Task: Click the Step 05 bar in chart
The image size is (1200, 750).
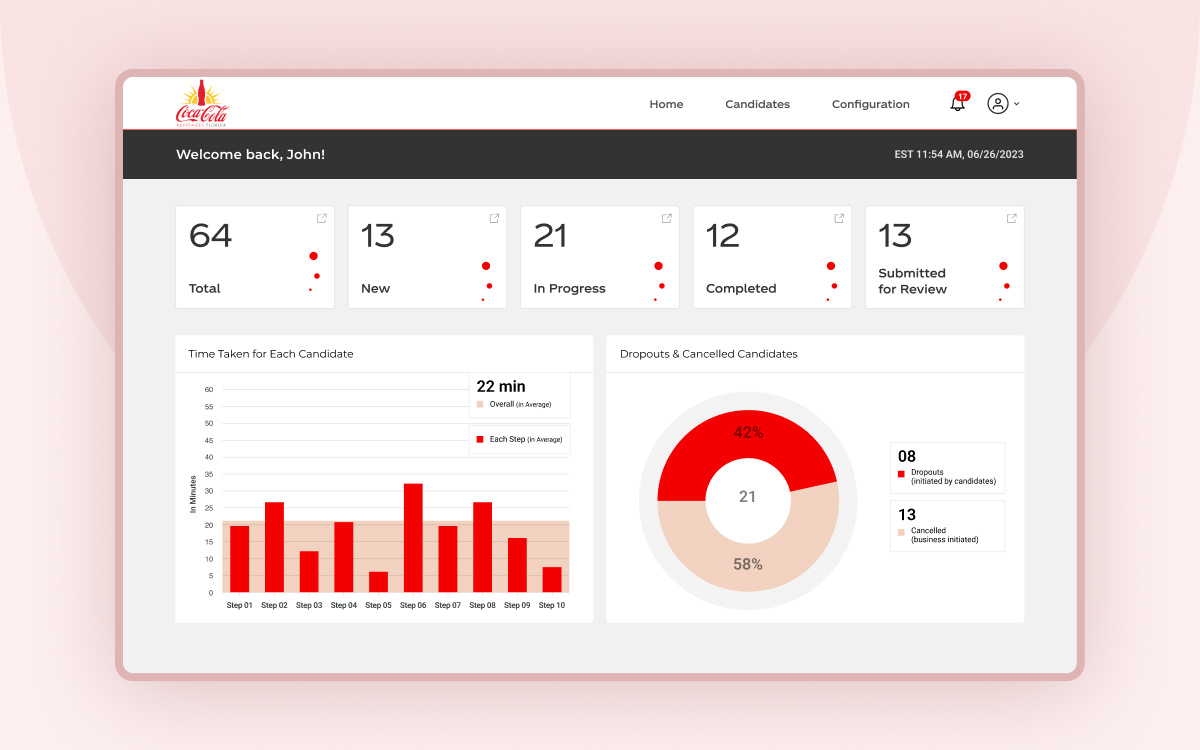Action: 378,582
